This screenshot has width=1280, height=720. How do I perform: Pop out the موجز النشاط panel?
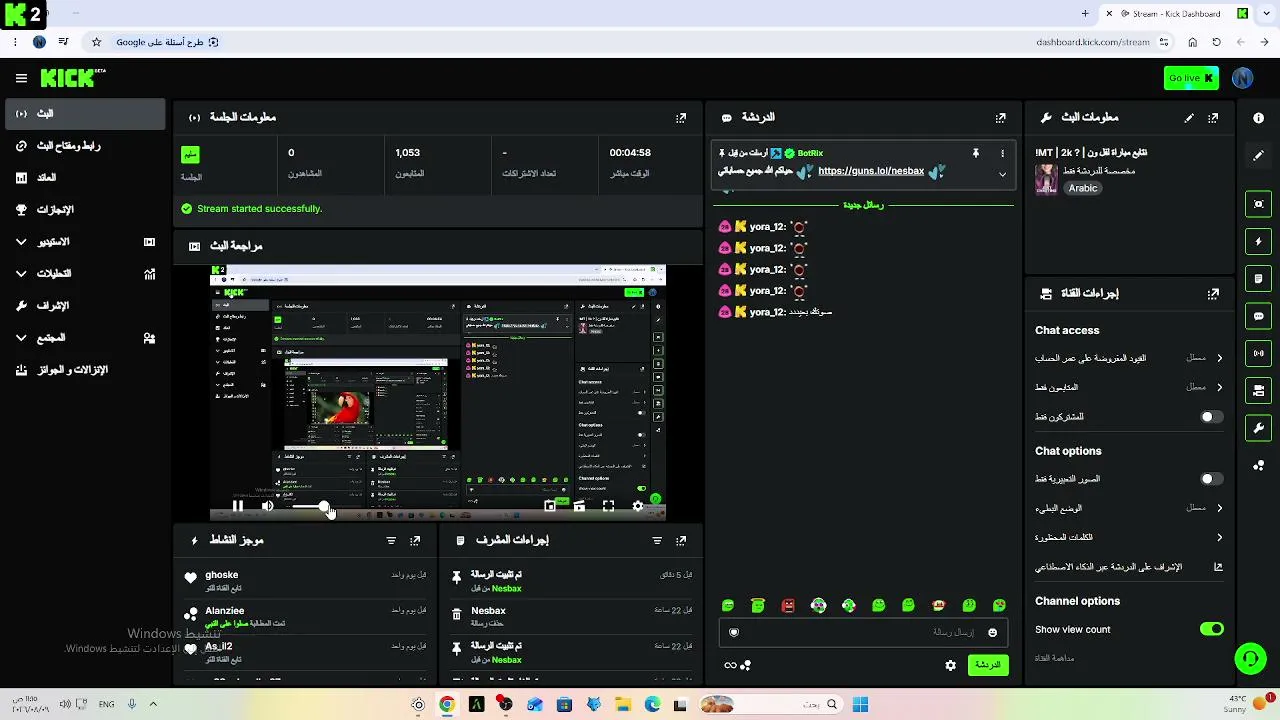[415, 540]
